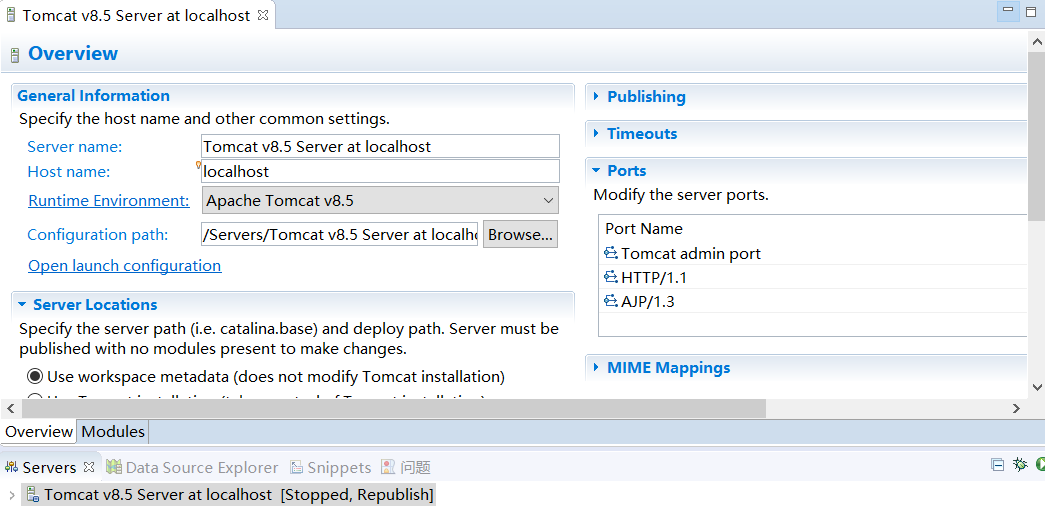Open the Runtime Environment link
The width and height of the screenshot is (1045, 518).
tap(109, 201)
